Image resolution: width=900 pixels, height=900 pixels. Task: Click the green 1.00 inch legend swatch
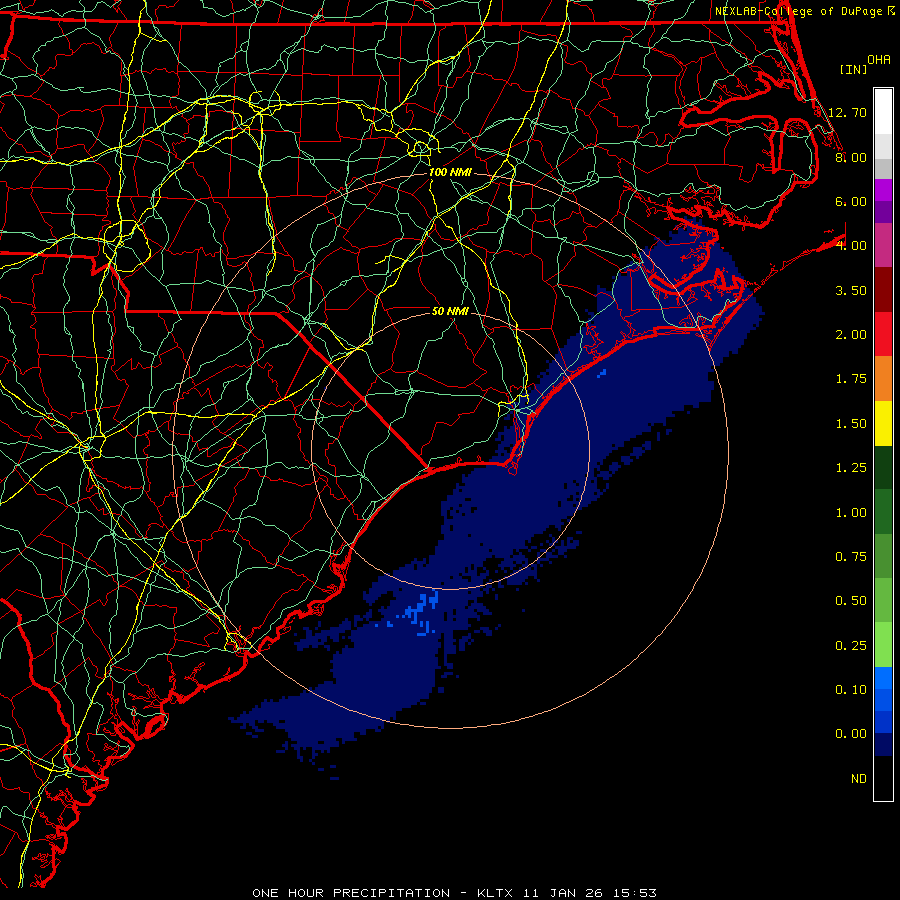[x=883, y=512]
